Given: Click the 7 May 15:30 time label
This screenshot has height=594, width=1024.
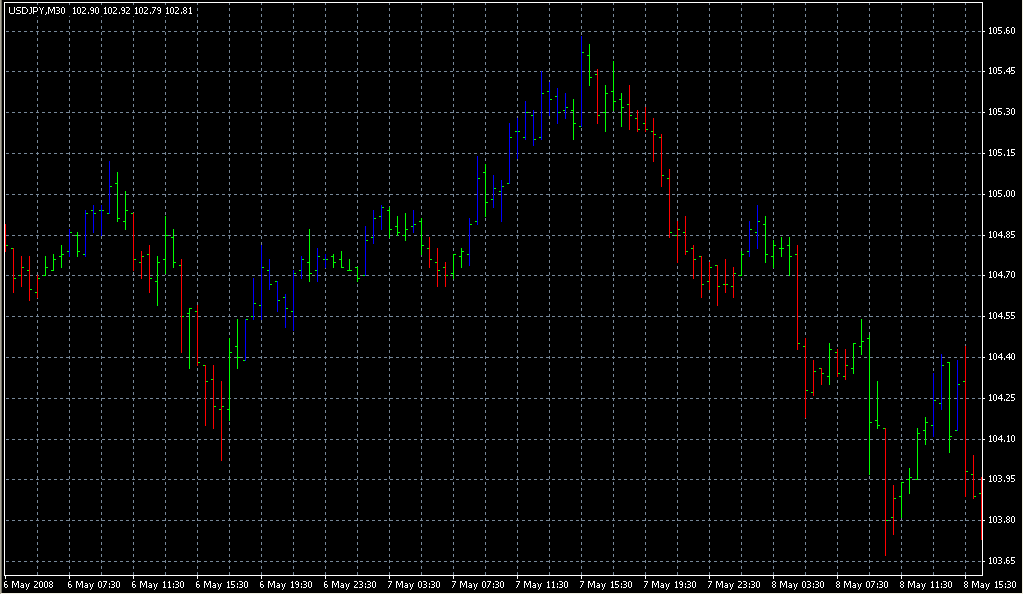Looking at the screenshot, I should click(x=606, y=585).
